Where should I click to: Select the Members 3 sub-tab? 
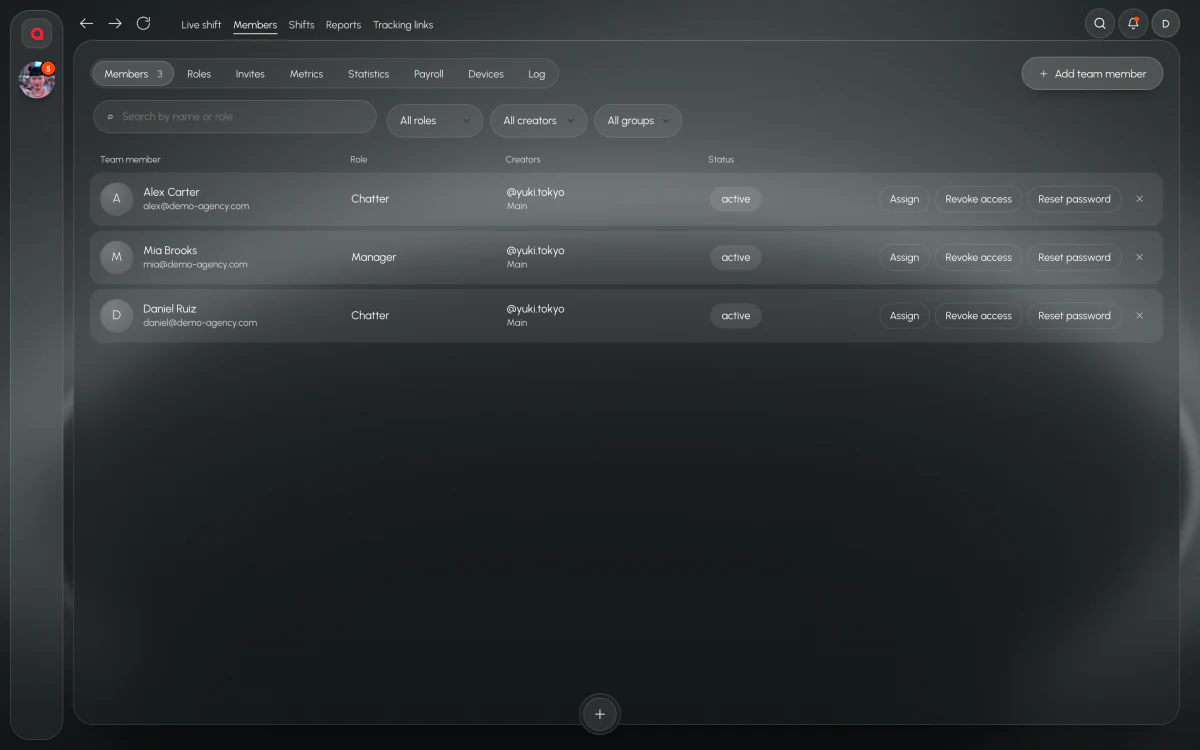coord(133,74)
